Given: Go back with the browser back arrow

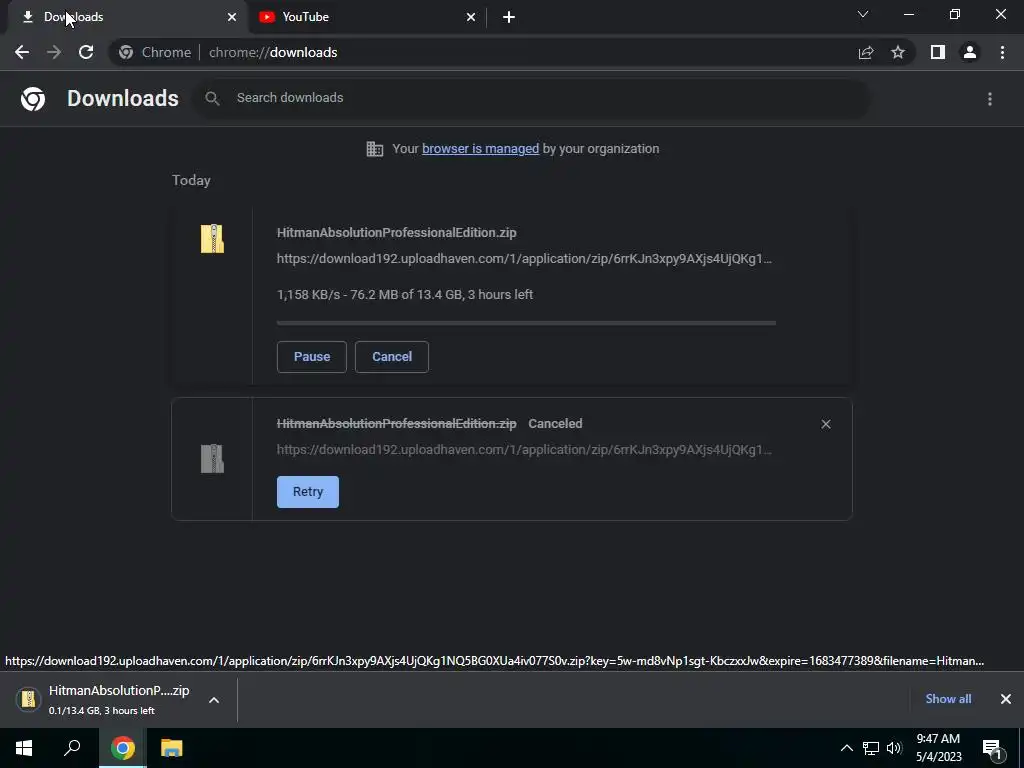Looking at the screenshot, I should (x=22, y=52).
